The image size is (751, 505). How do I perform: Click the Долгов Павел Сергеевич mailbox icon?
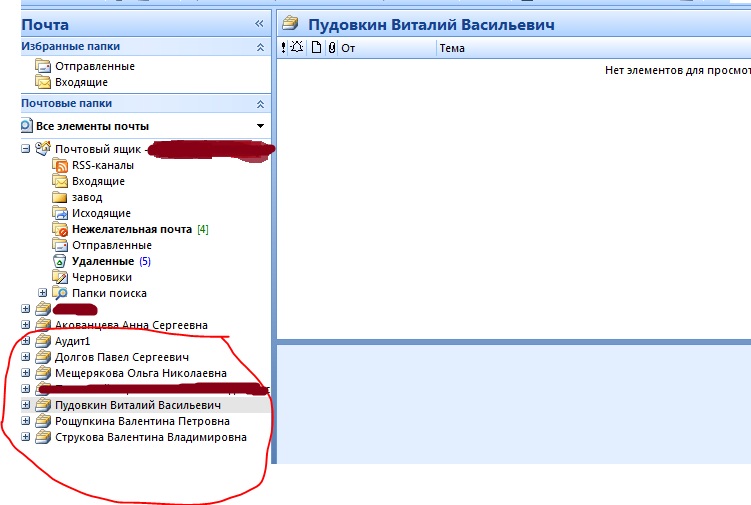pos(43,357)
